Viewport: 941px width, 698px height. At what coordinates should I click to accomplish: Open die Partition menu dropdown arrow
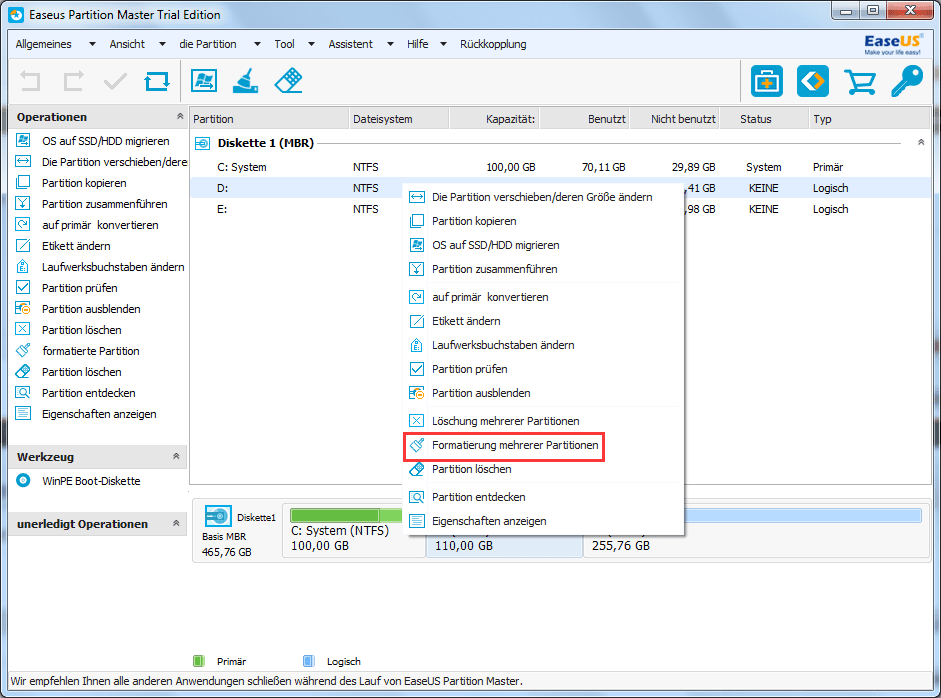(x=257, y=44)
